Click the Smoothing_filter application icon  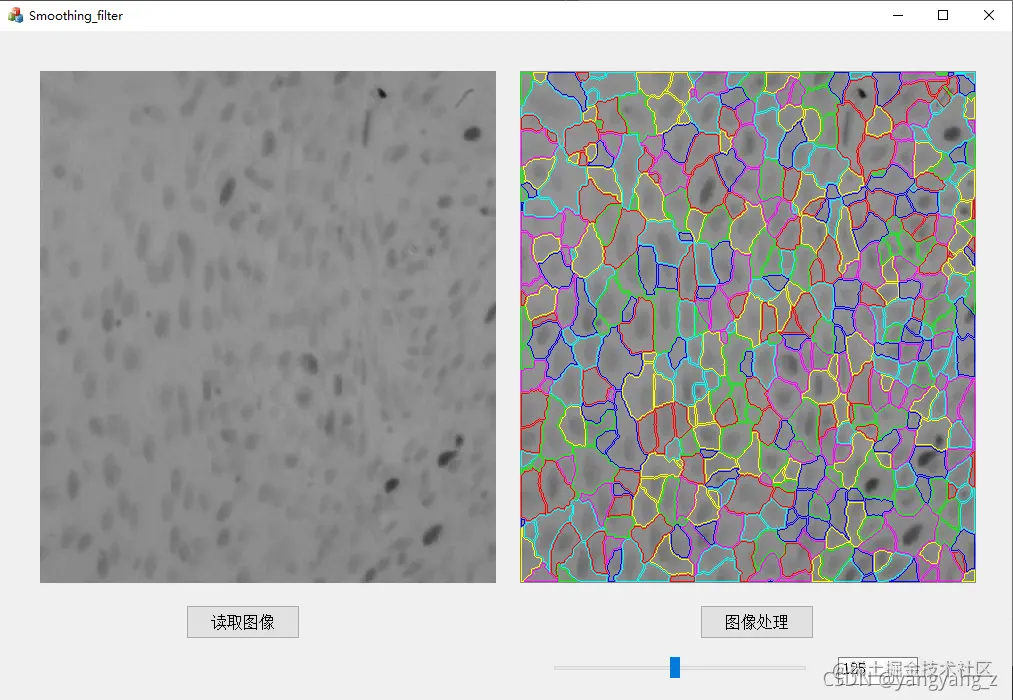14,15
